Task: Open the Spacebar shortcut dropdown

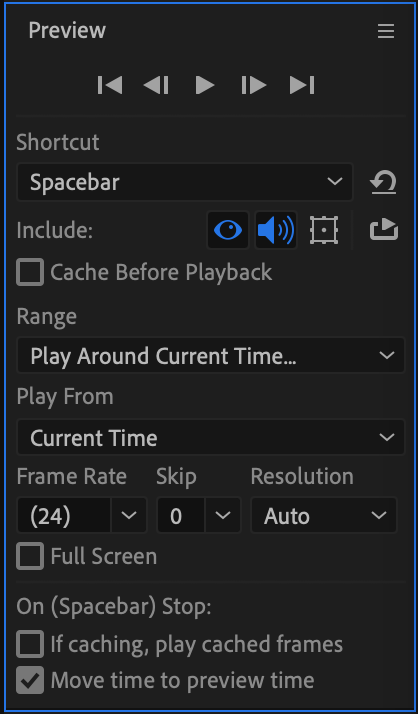Action: (185, 182)
